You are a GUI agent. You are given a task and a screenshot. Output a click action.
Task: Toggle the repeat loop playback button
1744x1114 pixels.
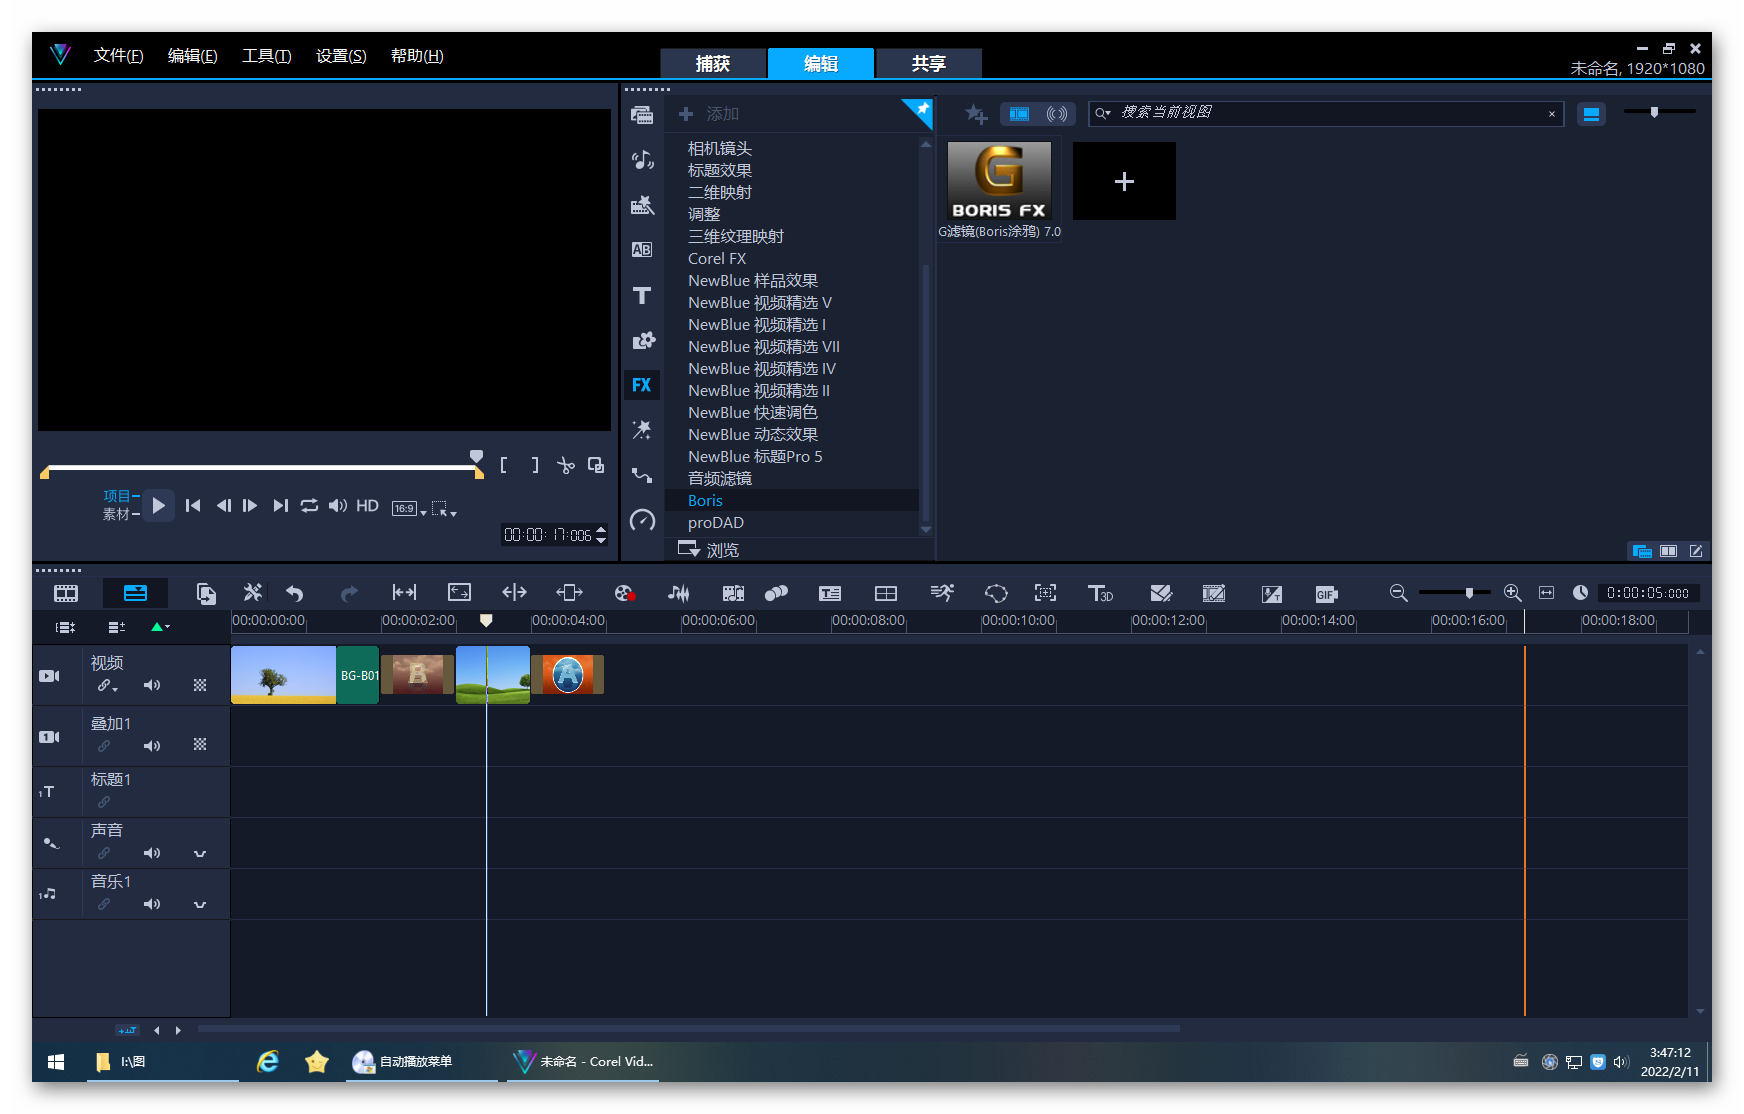point(309,506)
